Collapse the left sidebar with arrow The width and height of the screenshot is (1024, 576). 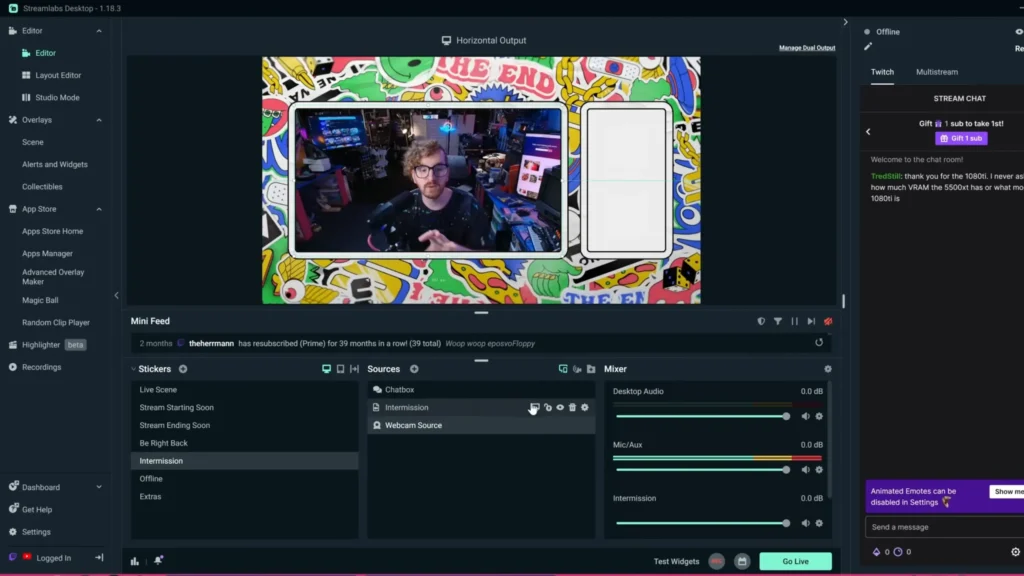pyautogui.click(x=116, y=295)
